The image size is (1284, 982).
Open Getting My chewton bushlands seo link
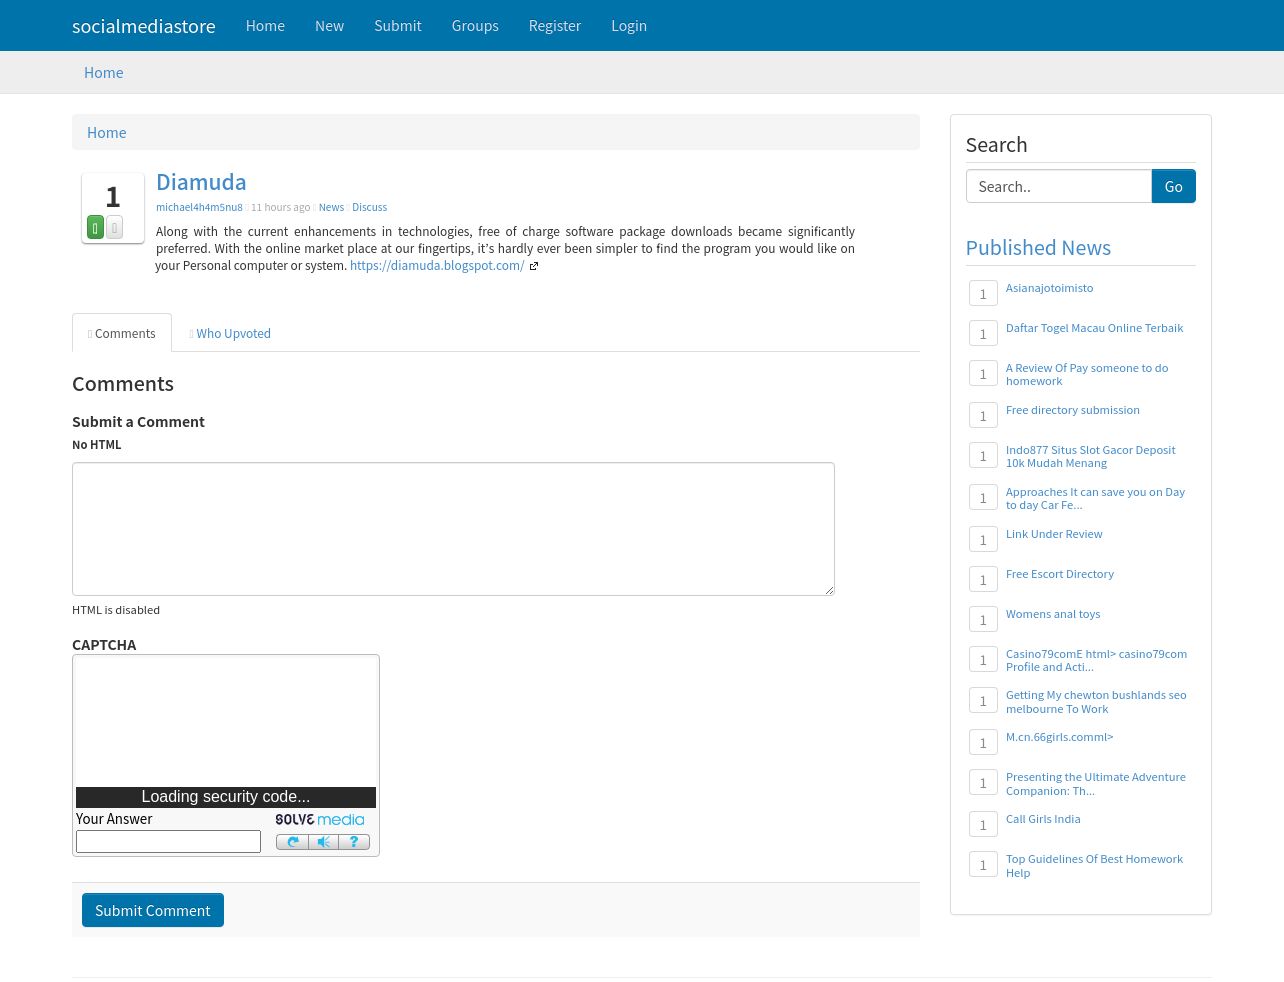(1096, 702)
